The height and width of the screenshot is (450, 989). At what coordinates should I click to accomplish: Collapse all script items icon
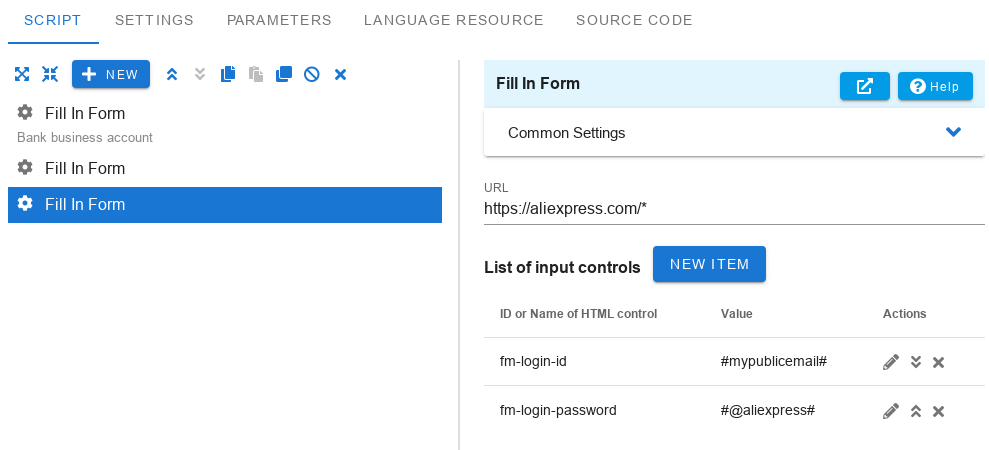point(50,74)
